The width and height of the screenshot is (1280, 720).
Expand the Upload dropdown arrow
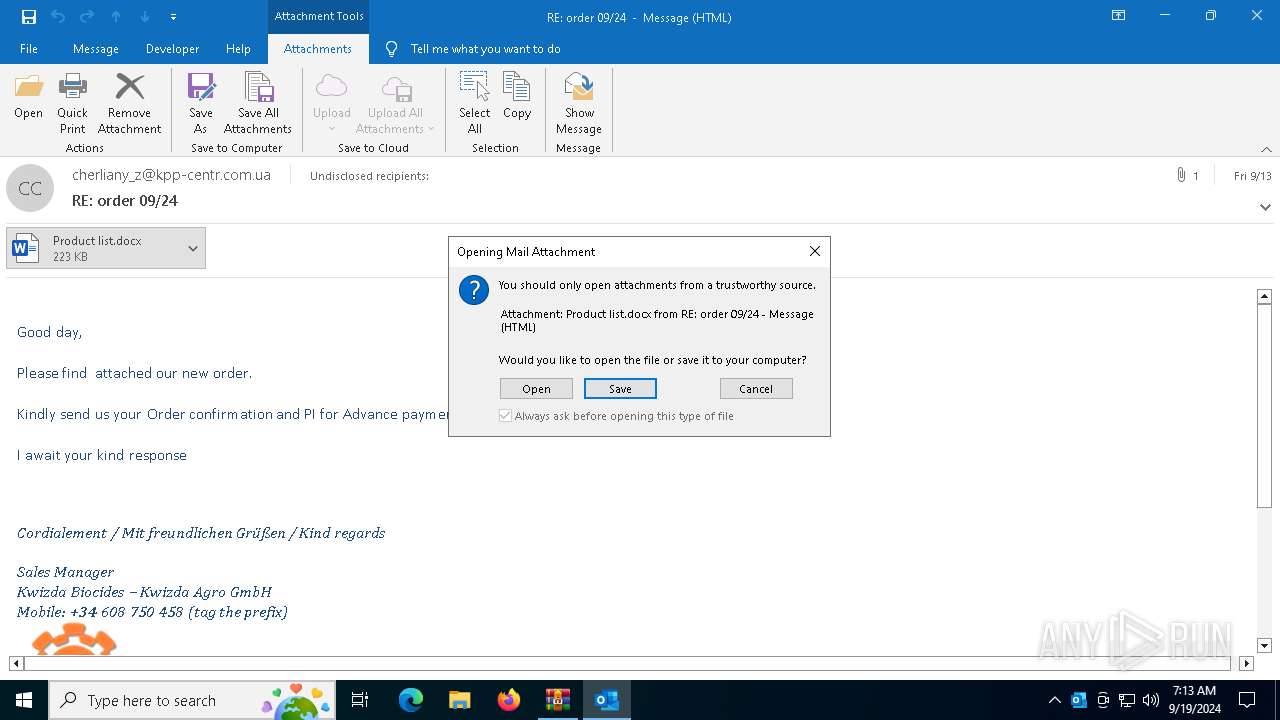coord(331,129)
